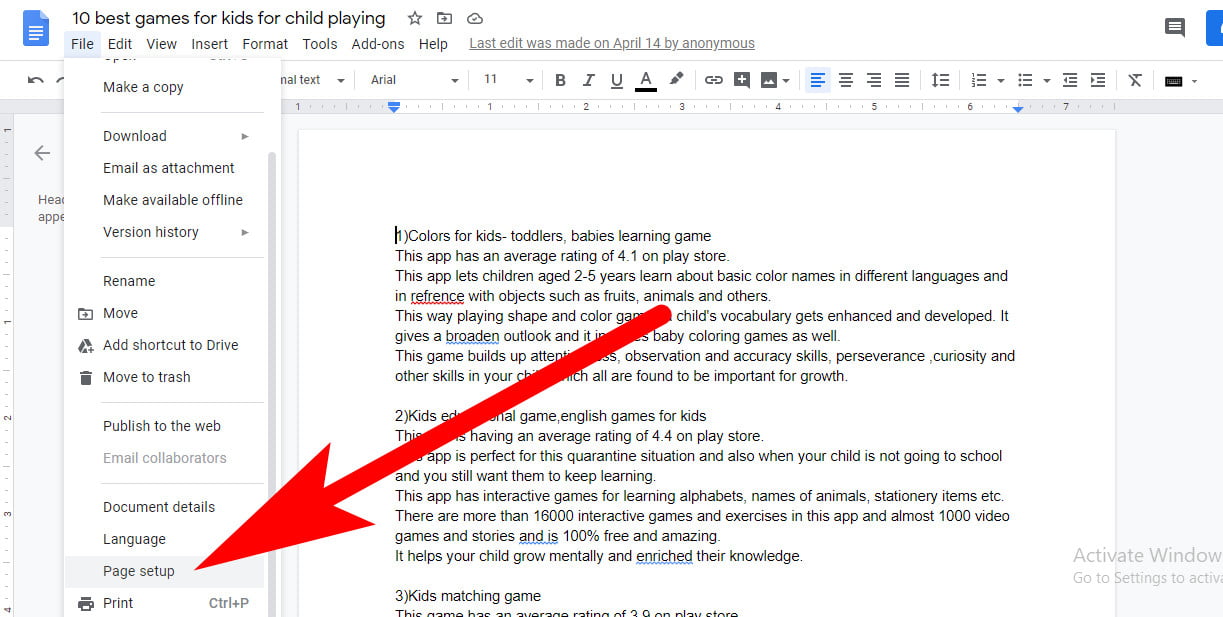Close outline panel with back arrow

42,153
